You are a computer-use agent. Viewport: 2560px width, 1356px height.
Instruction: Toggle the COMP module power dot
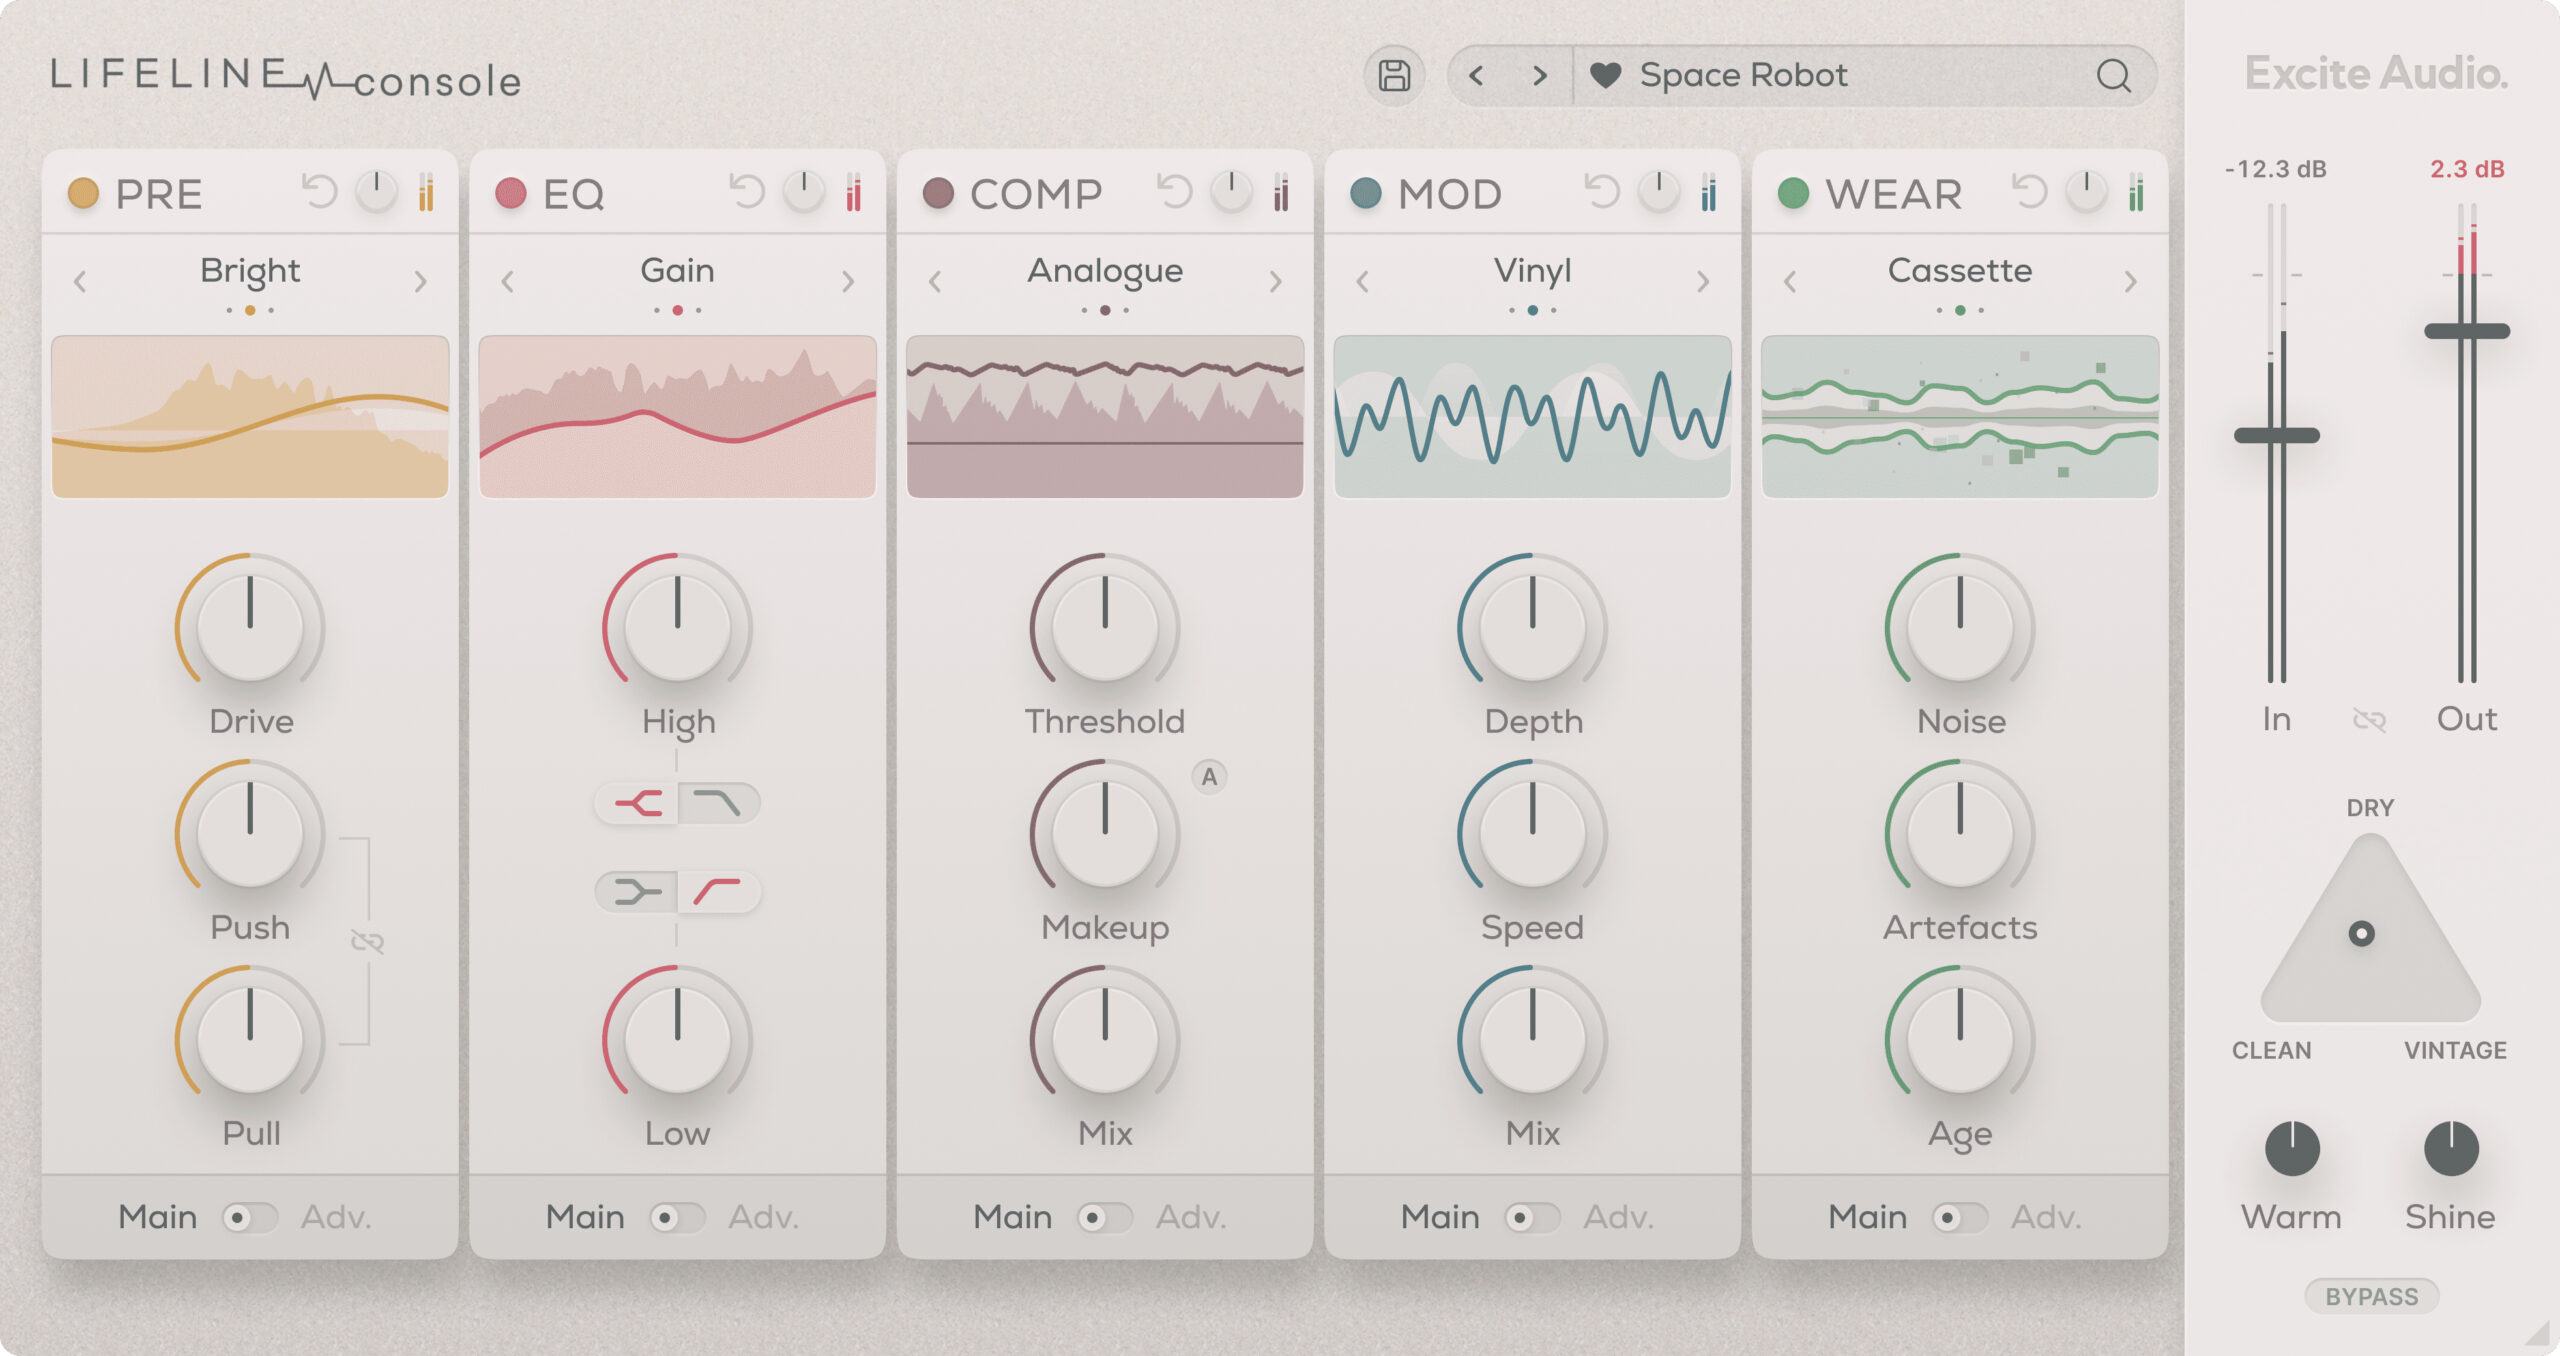tap(938, 193)
